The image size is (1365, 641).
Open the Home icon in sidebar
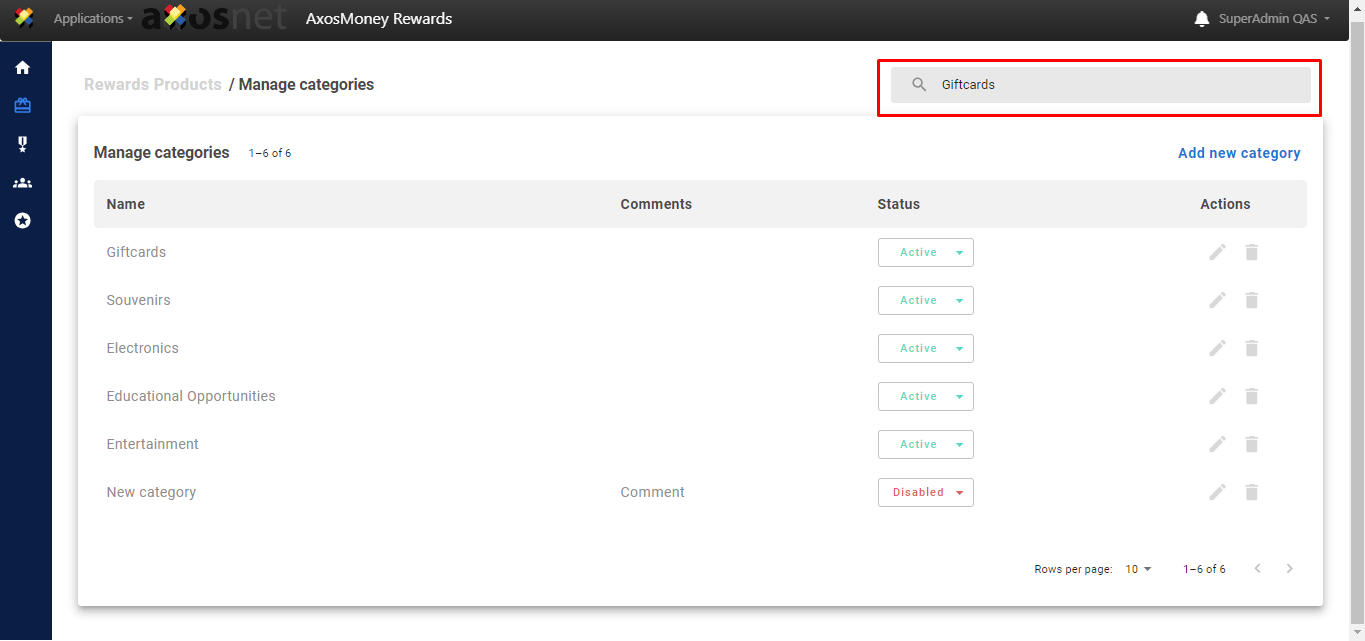coord(22,68)
